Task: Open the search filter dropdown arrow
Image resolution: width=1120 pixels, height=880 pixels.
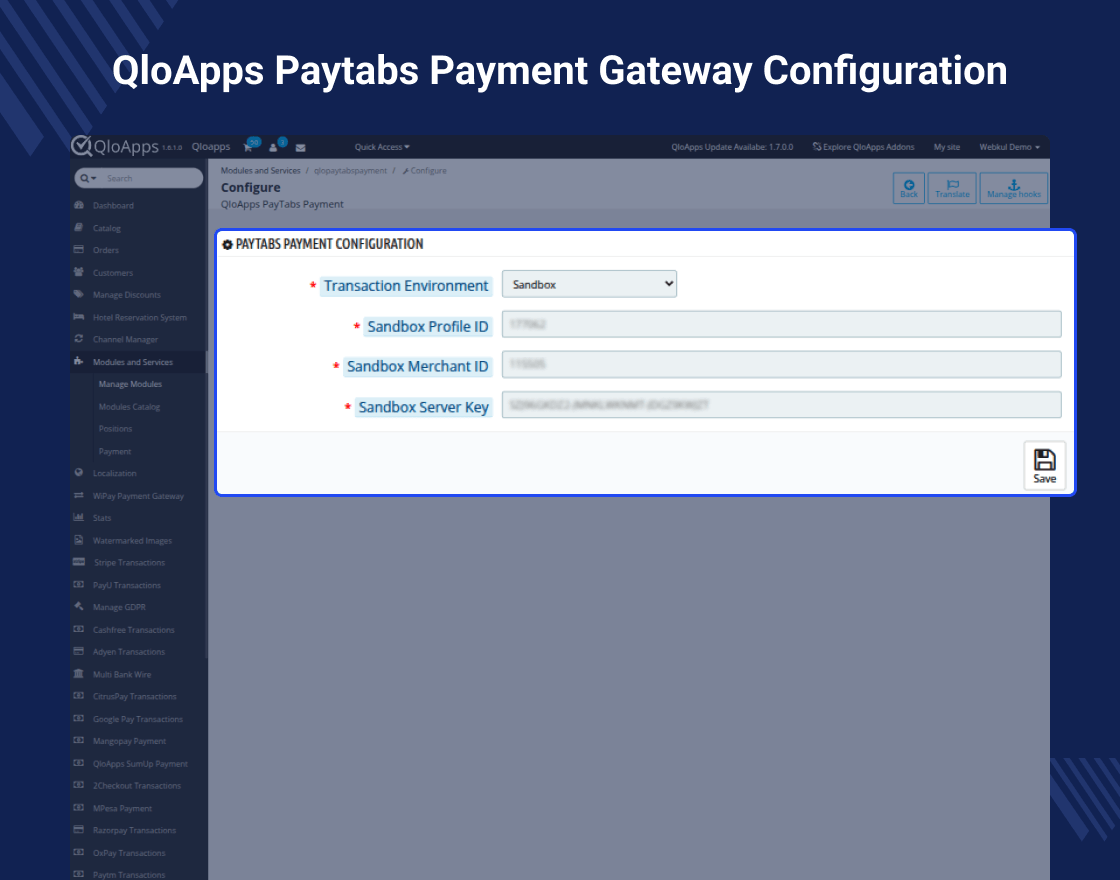Action: pyautogui.click(x=89, y=179)
